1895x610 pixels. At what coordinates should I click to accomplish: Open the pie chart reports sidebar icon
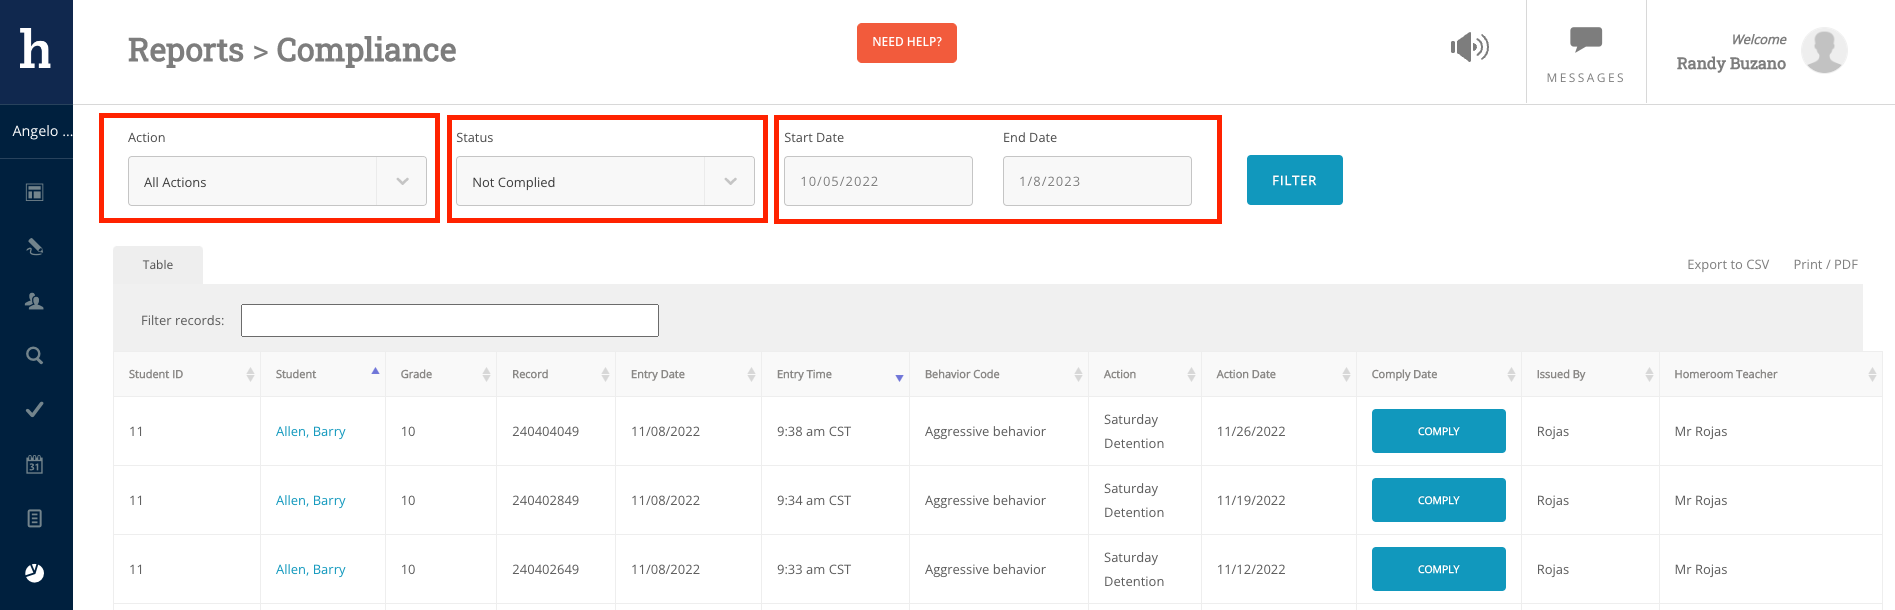35,573
